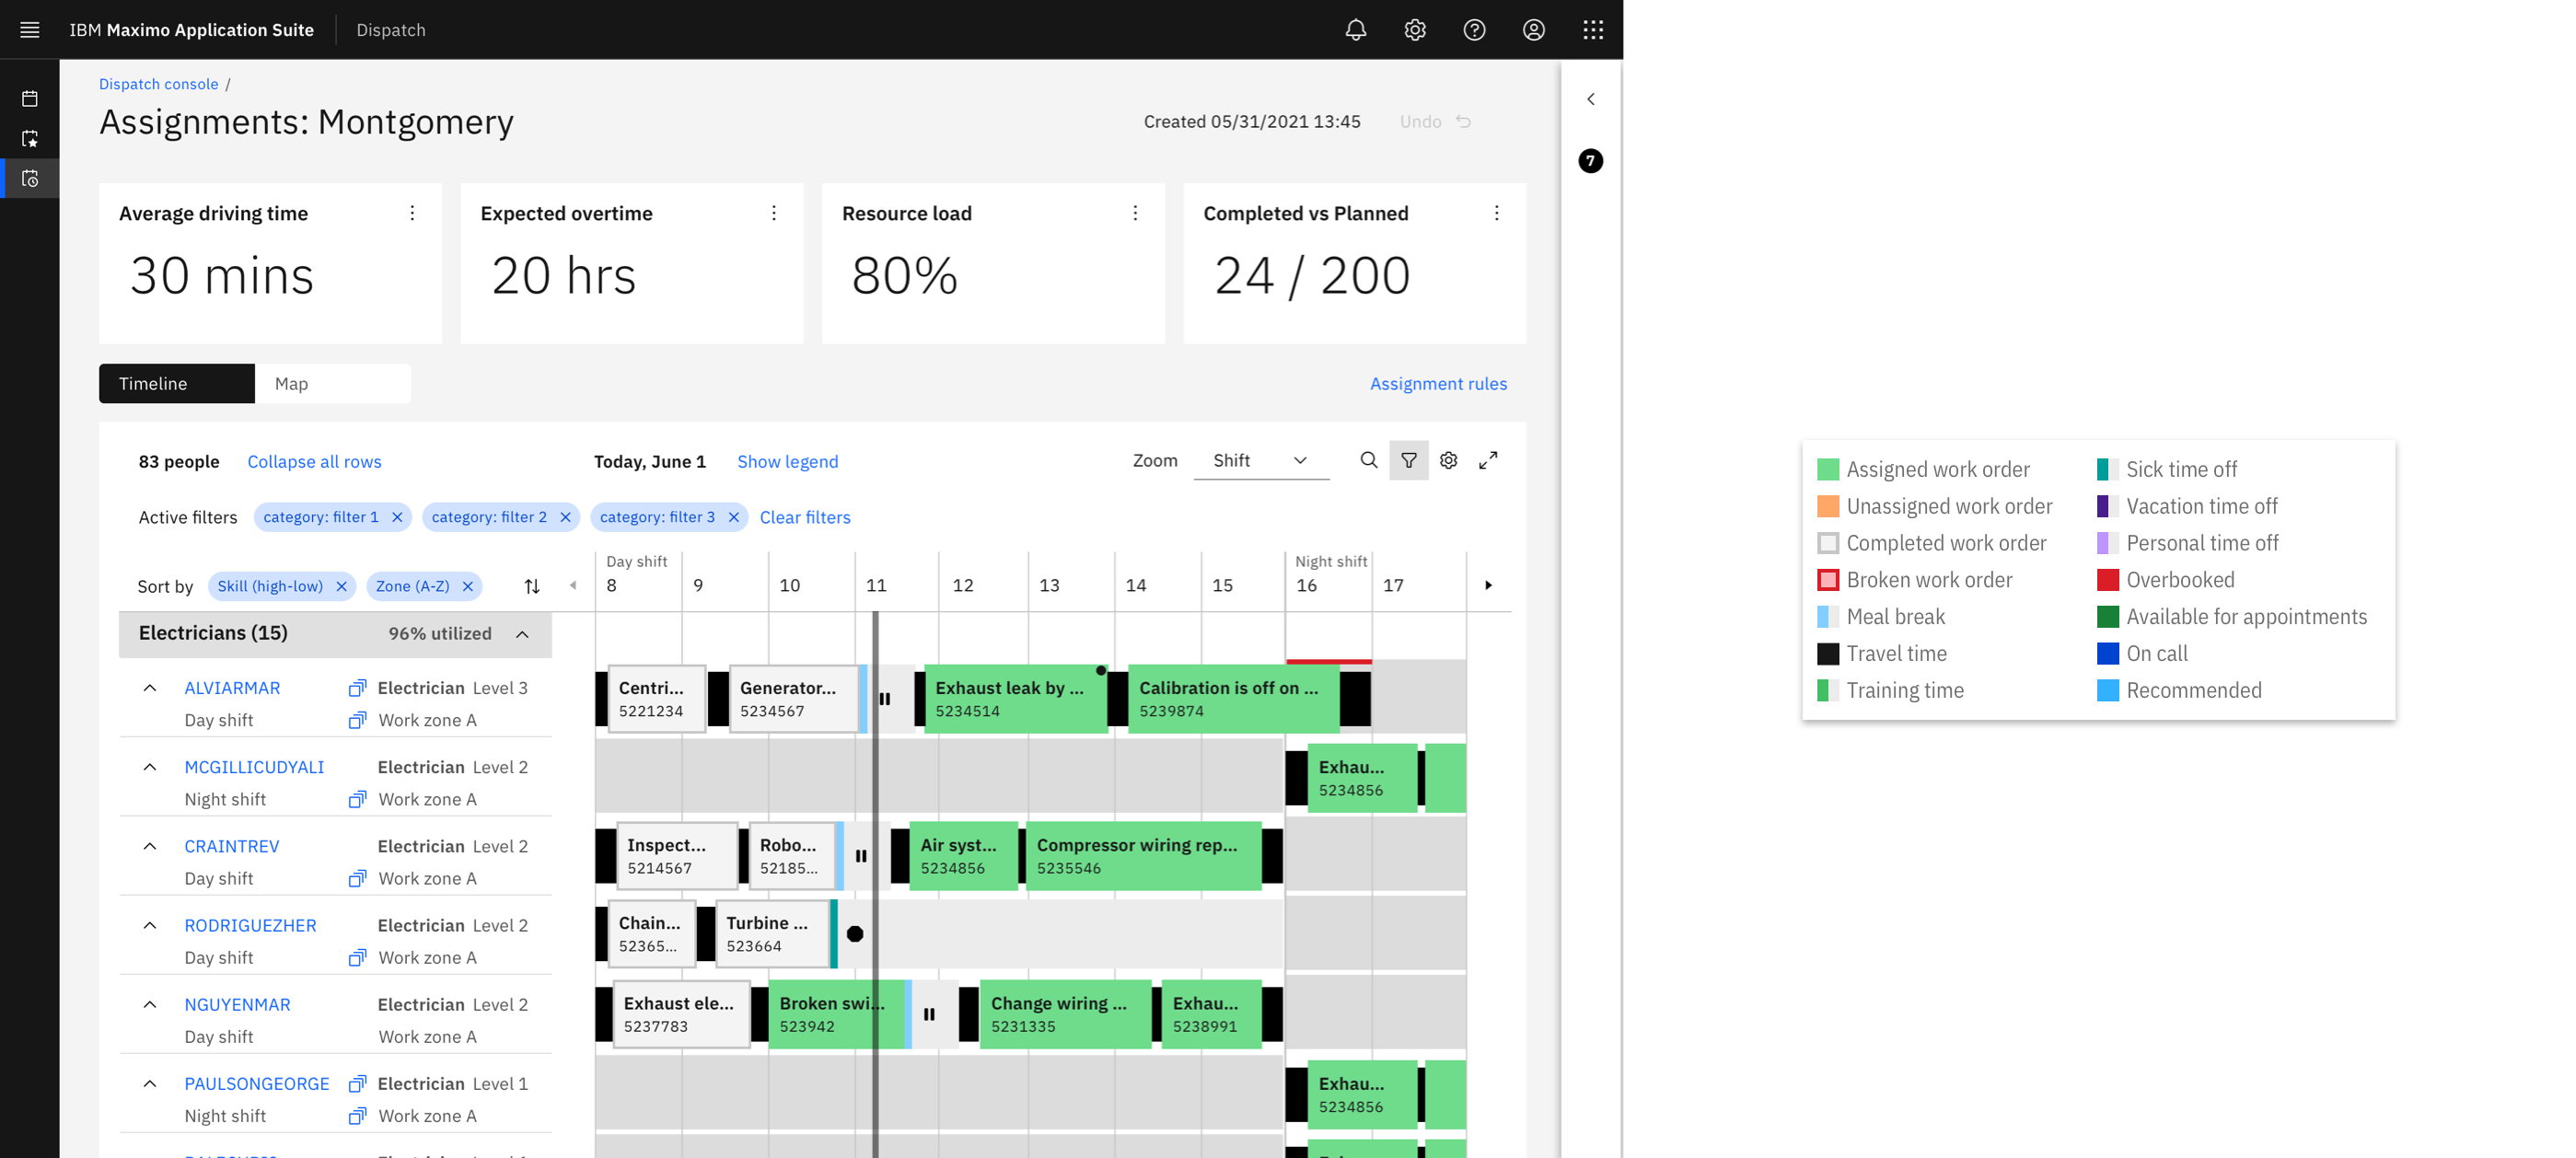Select work order Exhaust leak by 5234514
The width and height of the screenshot is (2576, 1158).
click(x=1015, y=699)
